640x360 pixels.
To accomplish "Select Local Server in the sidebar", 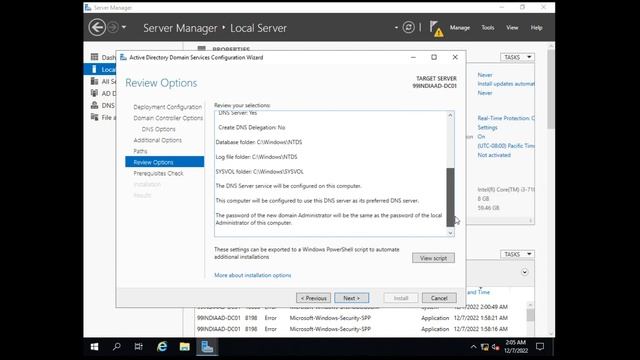I will [x=100, y=69].
